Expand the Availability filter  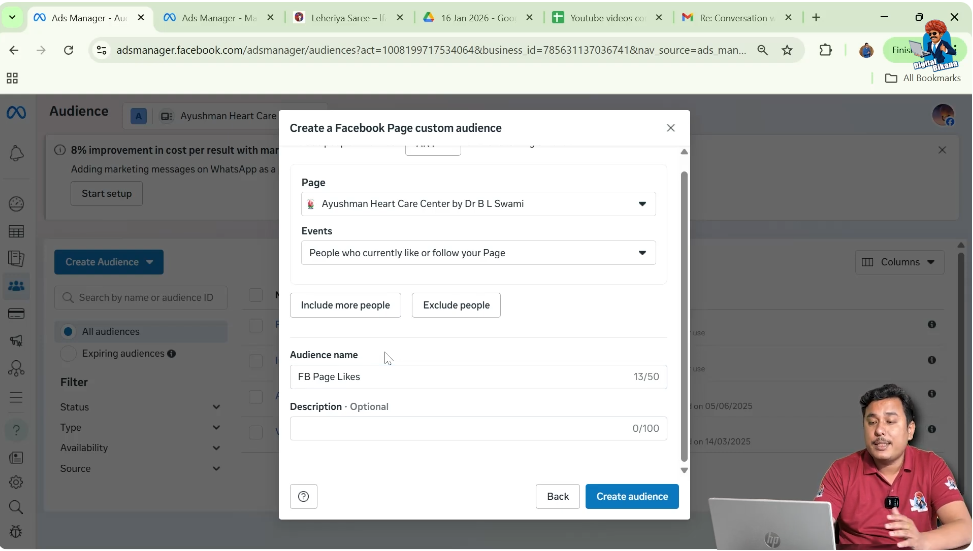(140, 447)
